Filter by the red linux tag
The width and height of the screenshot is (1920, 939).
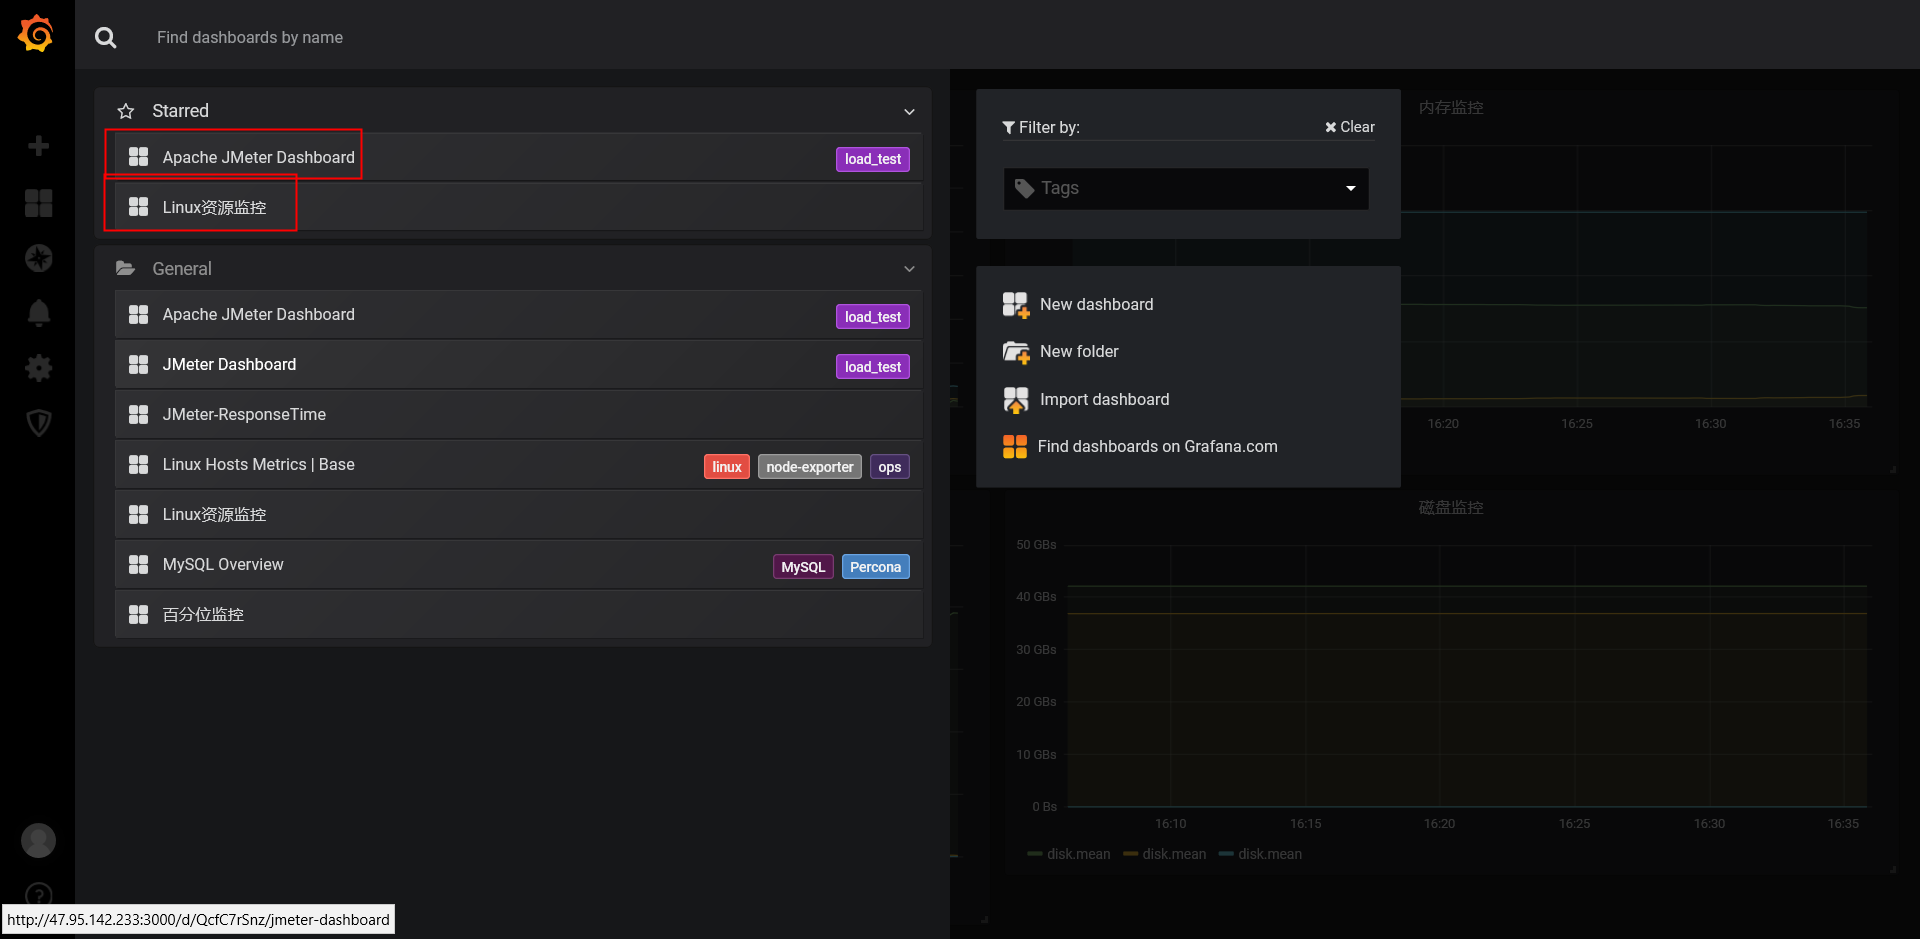point(727,467)
